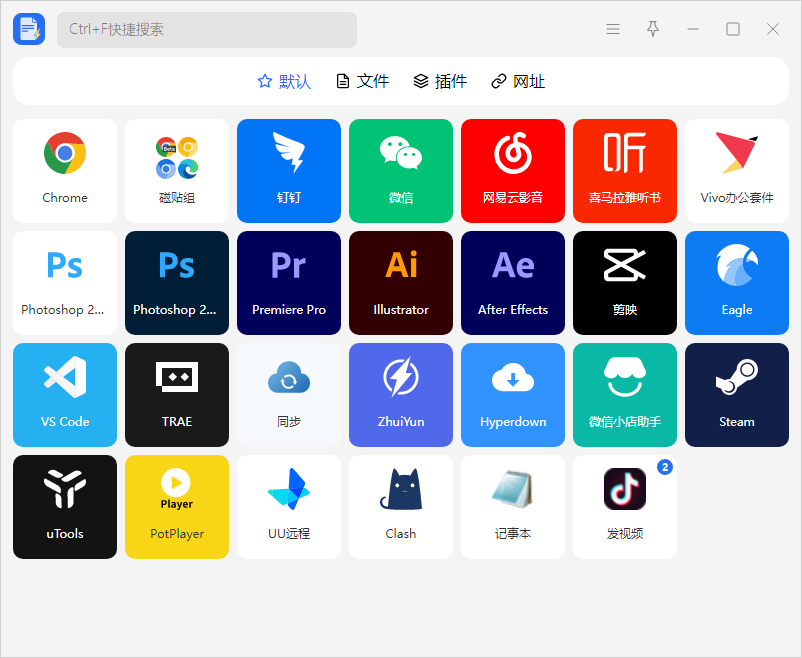Image resolution: width=802 pixels, height=658 pixels.
Task: Open UU远程 tile
Action: point(289,507)
